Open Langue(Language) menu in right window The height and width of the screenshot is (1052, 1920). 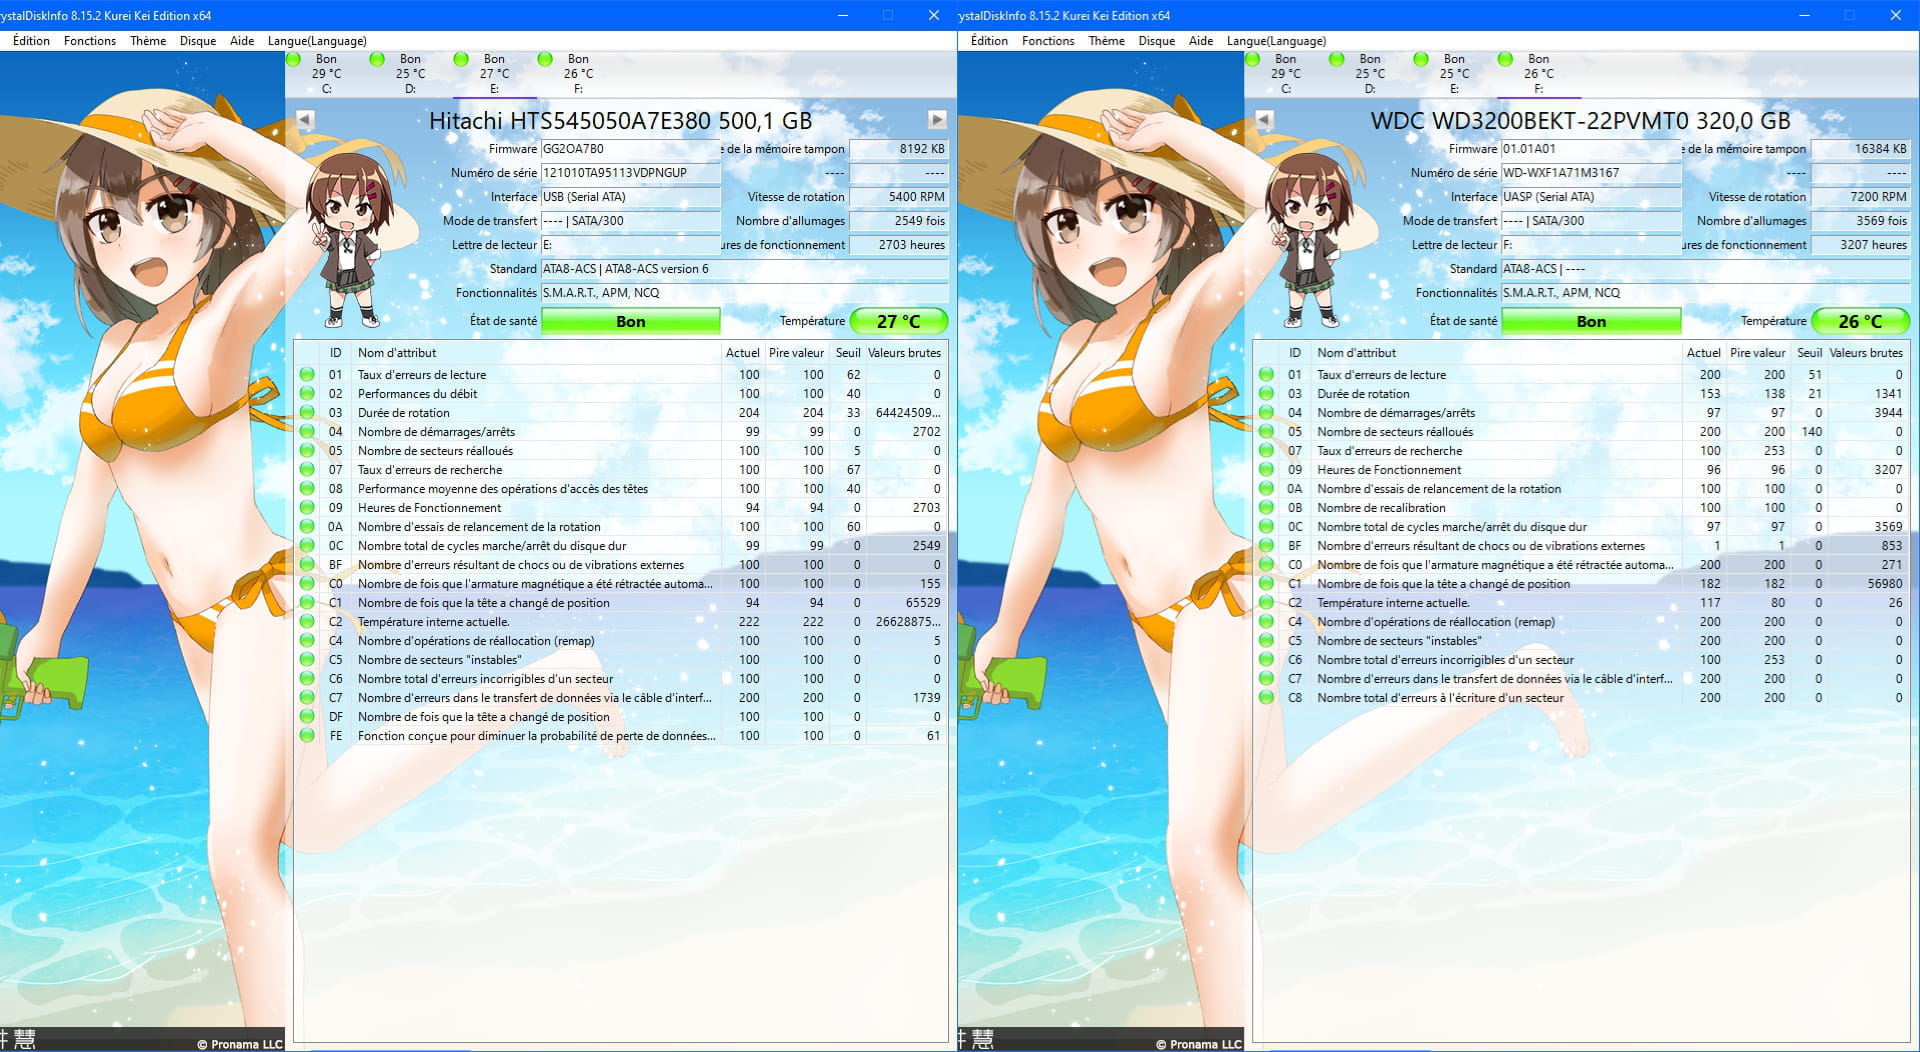pos(1276,41)
